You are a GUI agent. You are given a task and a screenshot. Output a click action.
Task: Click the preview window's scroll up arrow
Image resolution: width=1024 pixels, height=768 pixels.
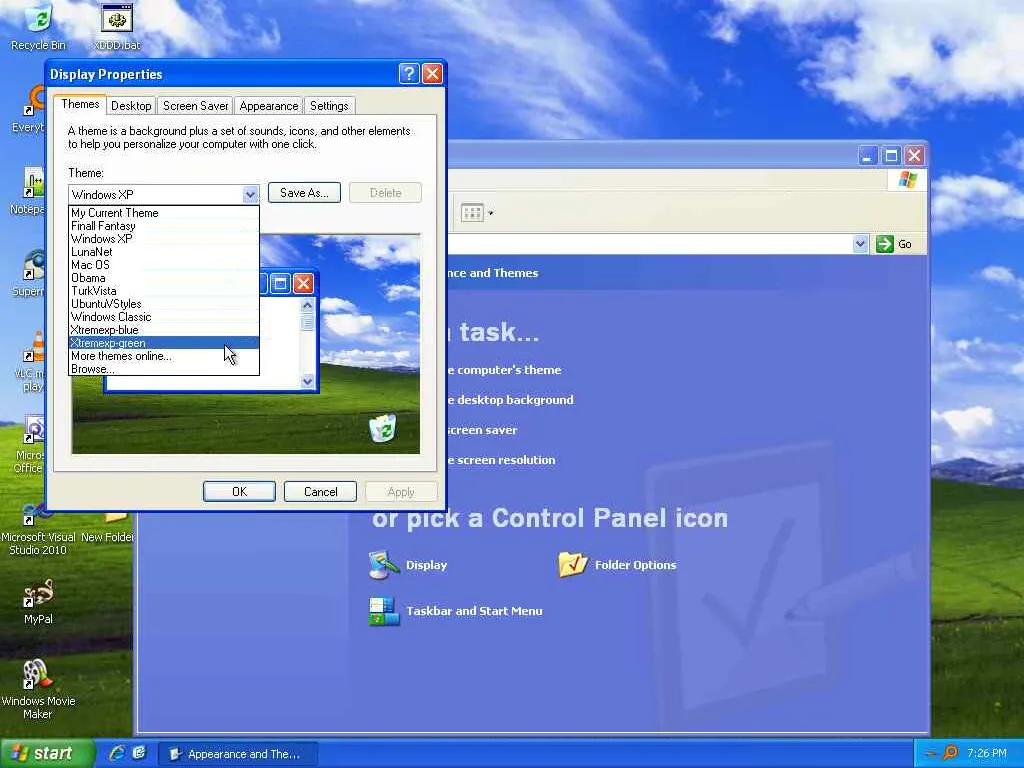(x=308, y=305)
